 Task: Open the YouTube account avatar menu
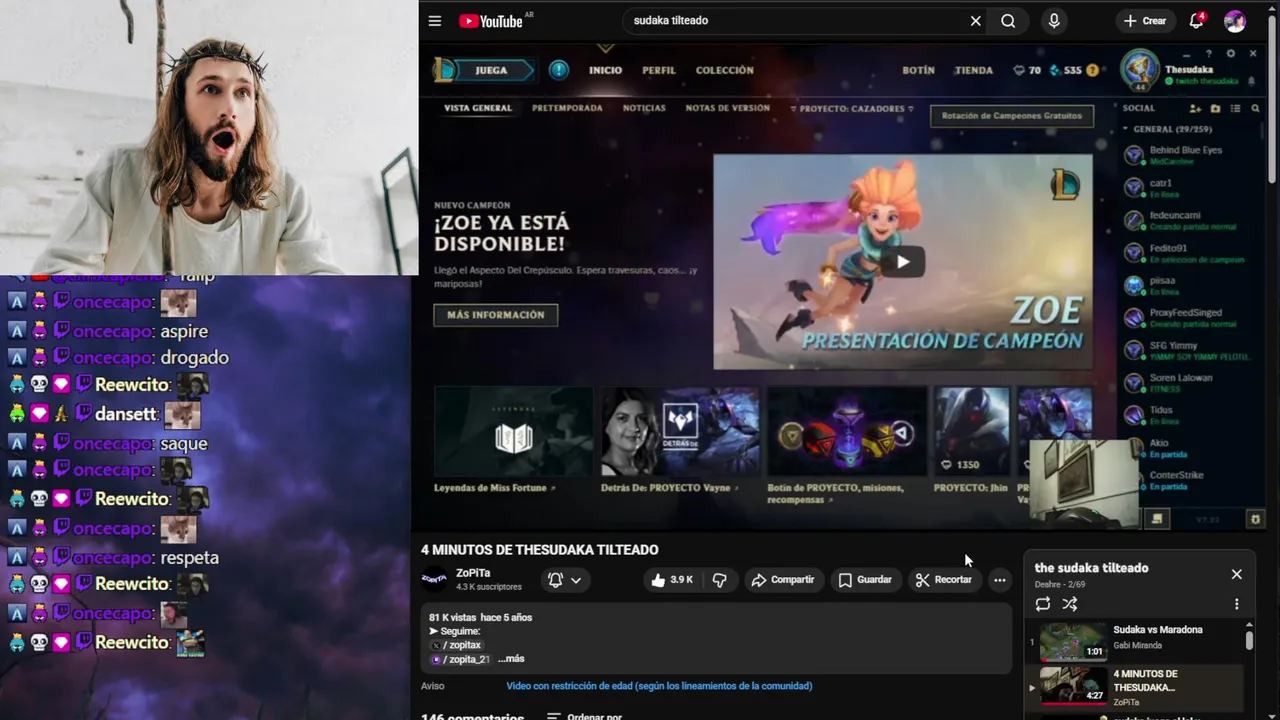1235,21
